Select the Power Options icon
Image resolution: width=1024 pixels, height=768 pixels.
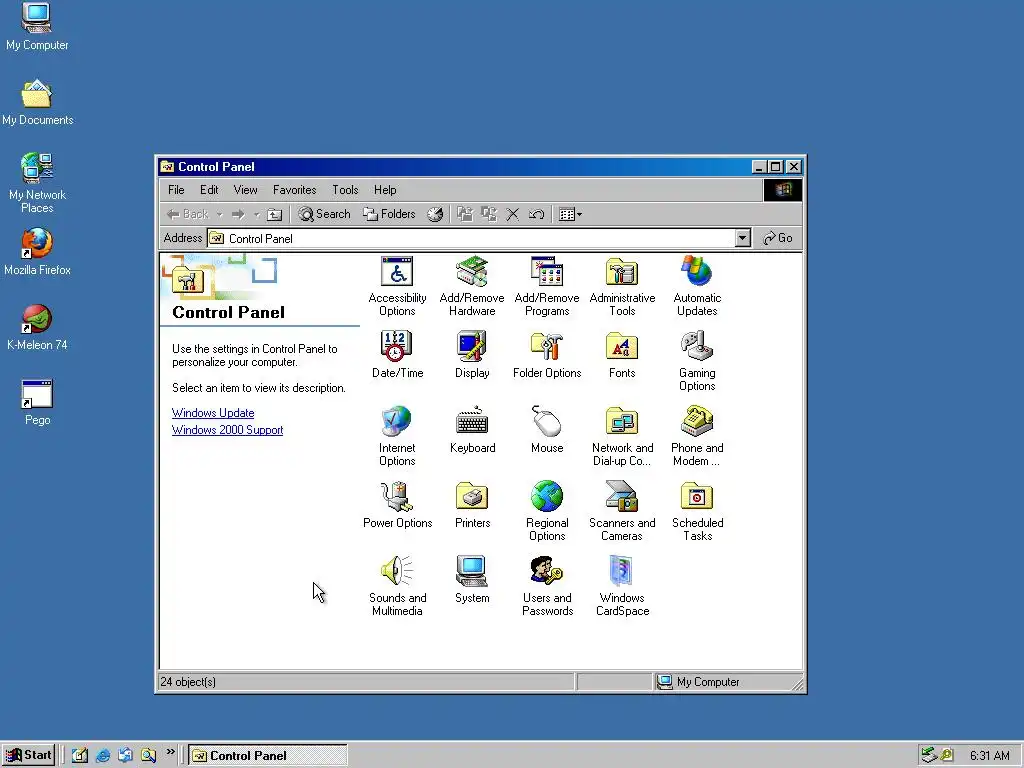pos(397,504)
